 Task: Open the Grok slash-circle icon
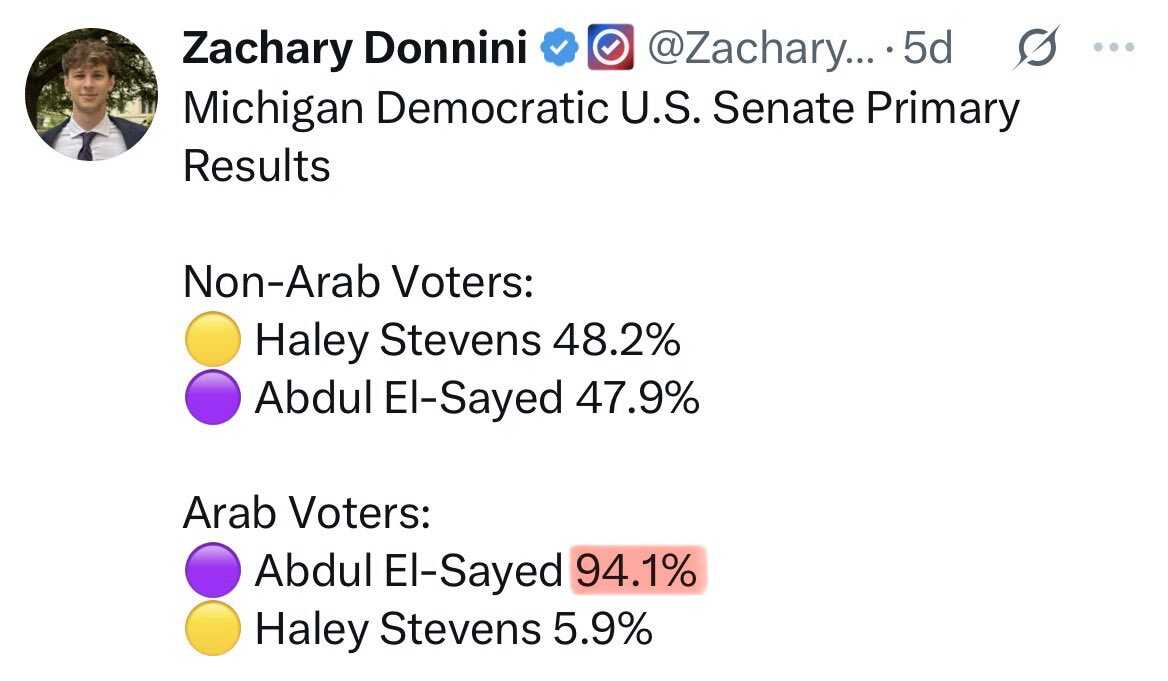(1036, 48)
